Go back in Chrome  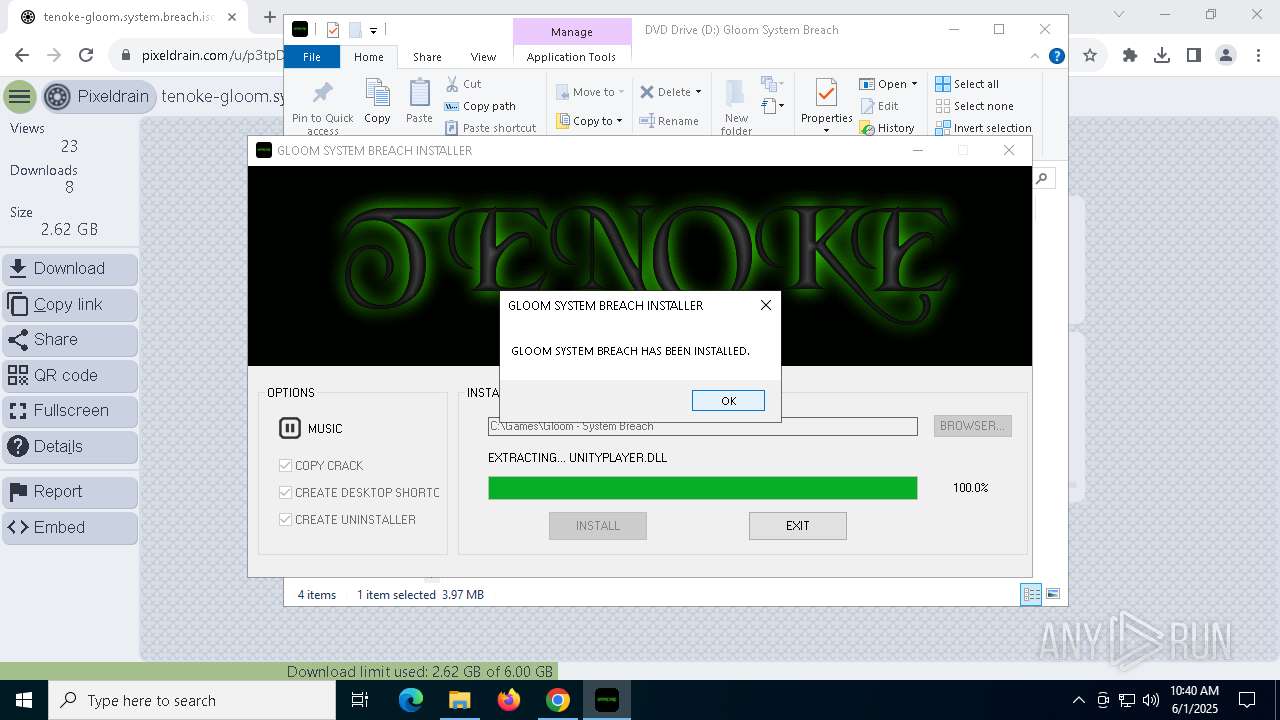tap(22, 56)
